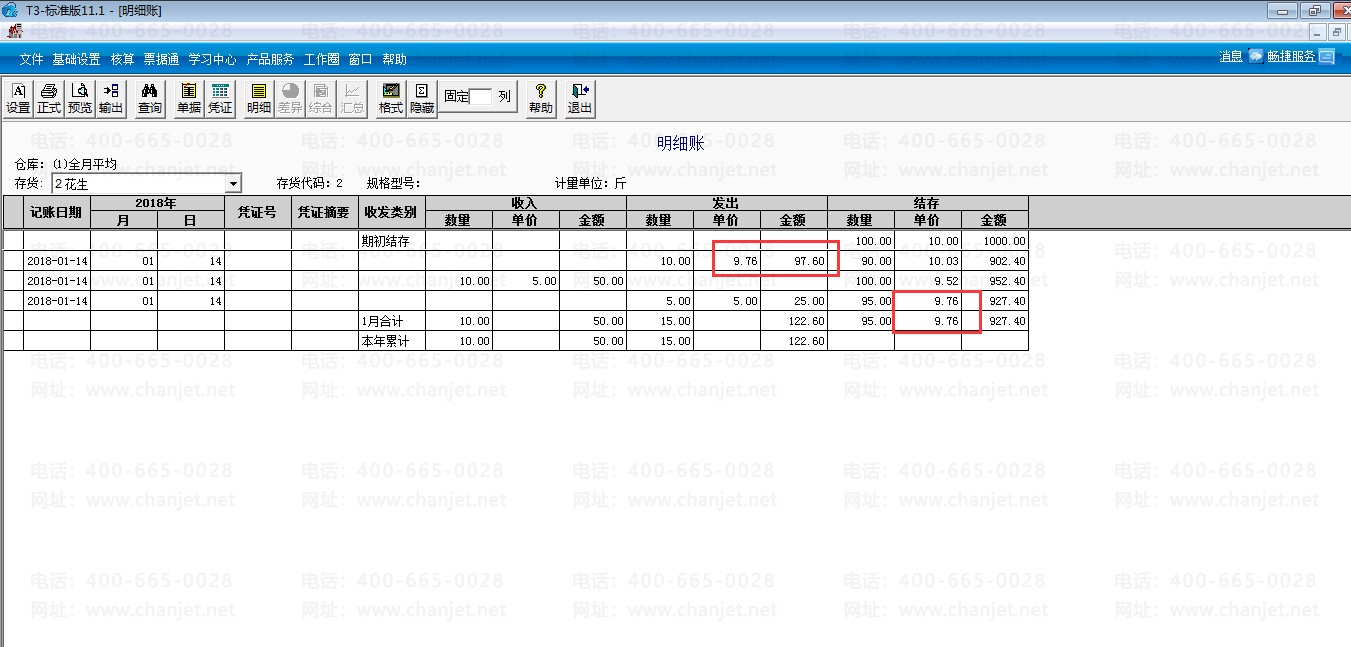The image size is (1351, 647).
Task: Click the 97.60 issue amount cell
Action: coord(794,261)
